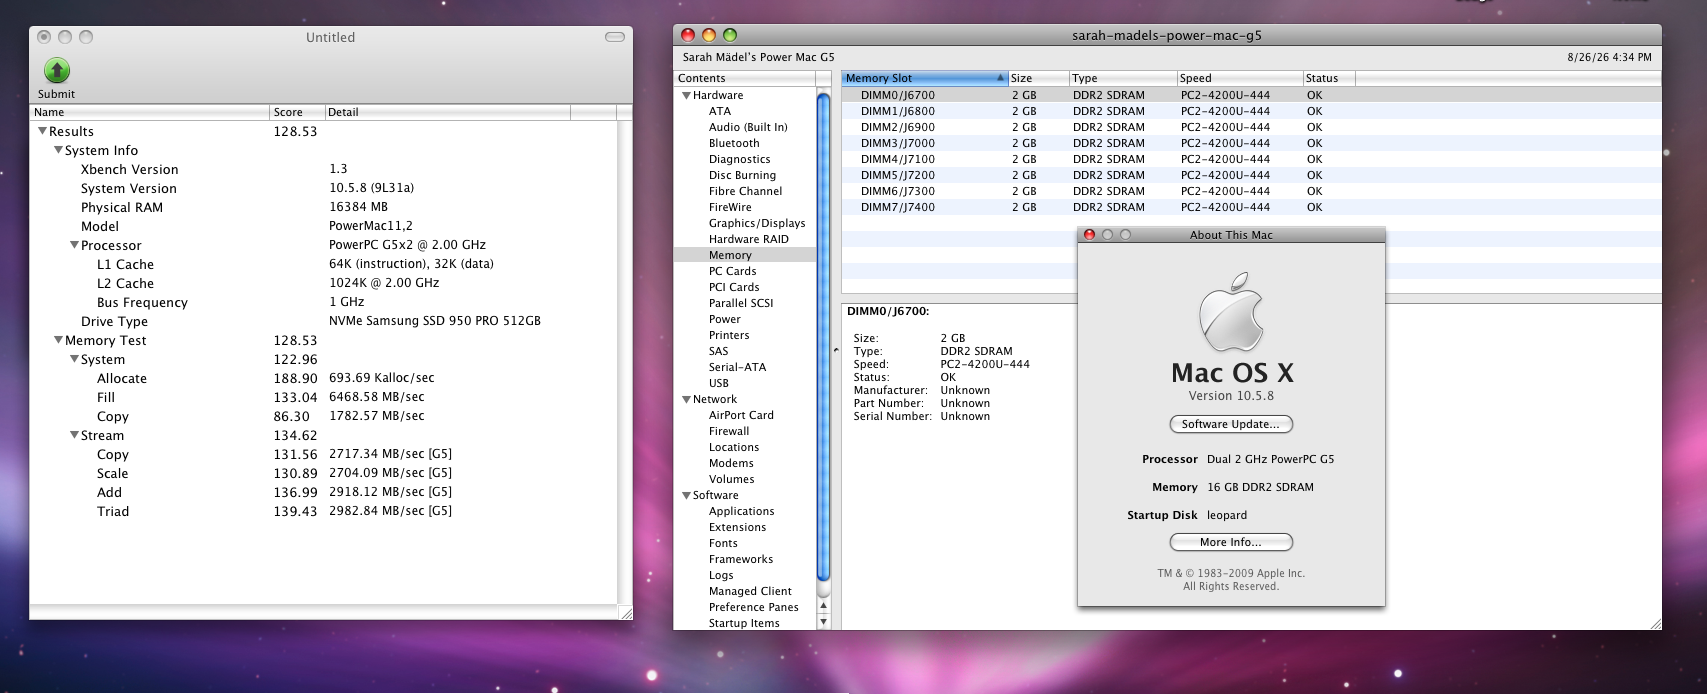
Task: Select the DIMM5/J7200 memory slot row
Action: click(1251, 175)
